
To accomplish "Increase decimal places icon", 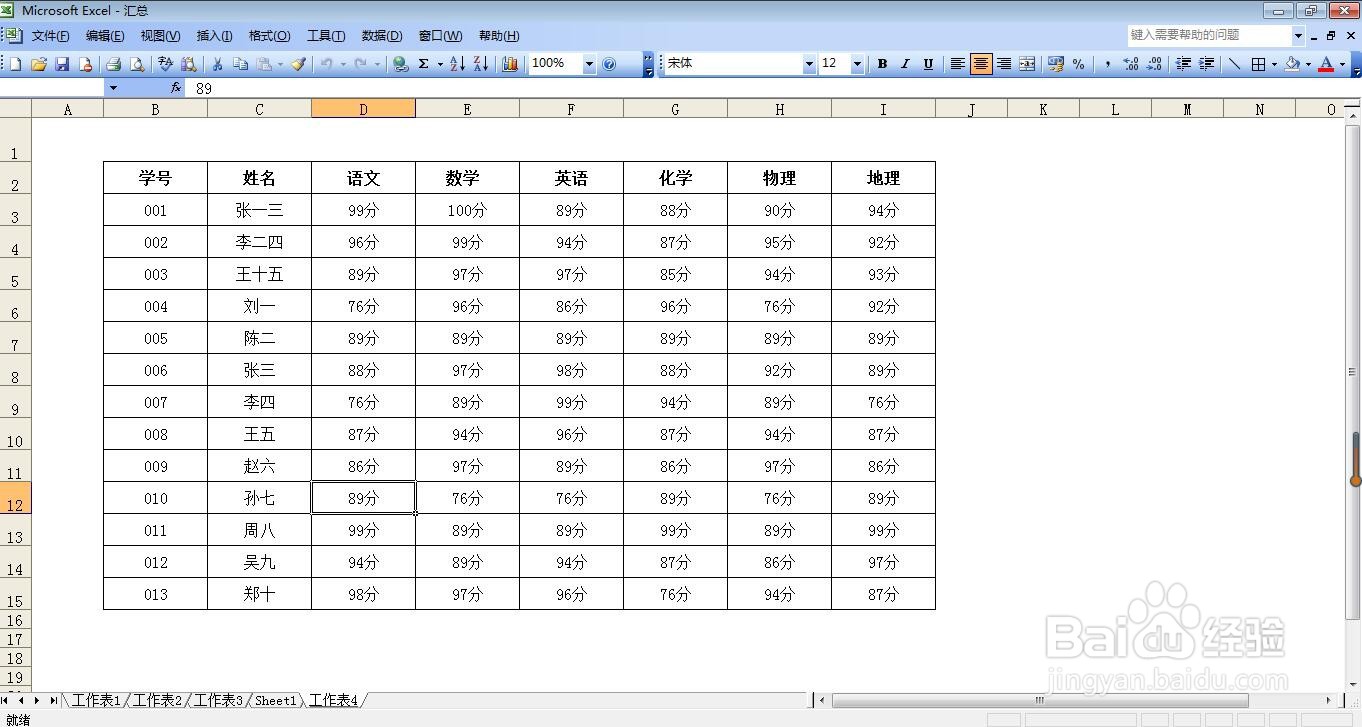I will tap(1131, 63).
